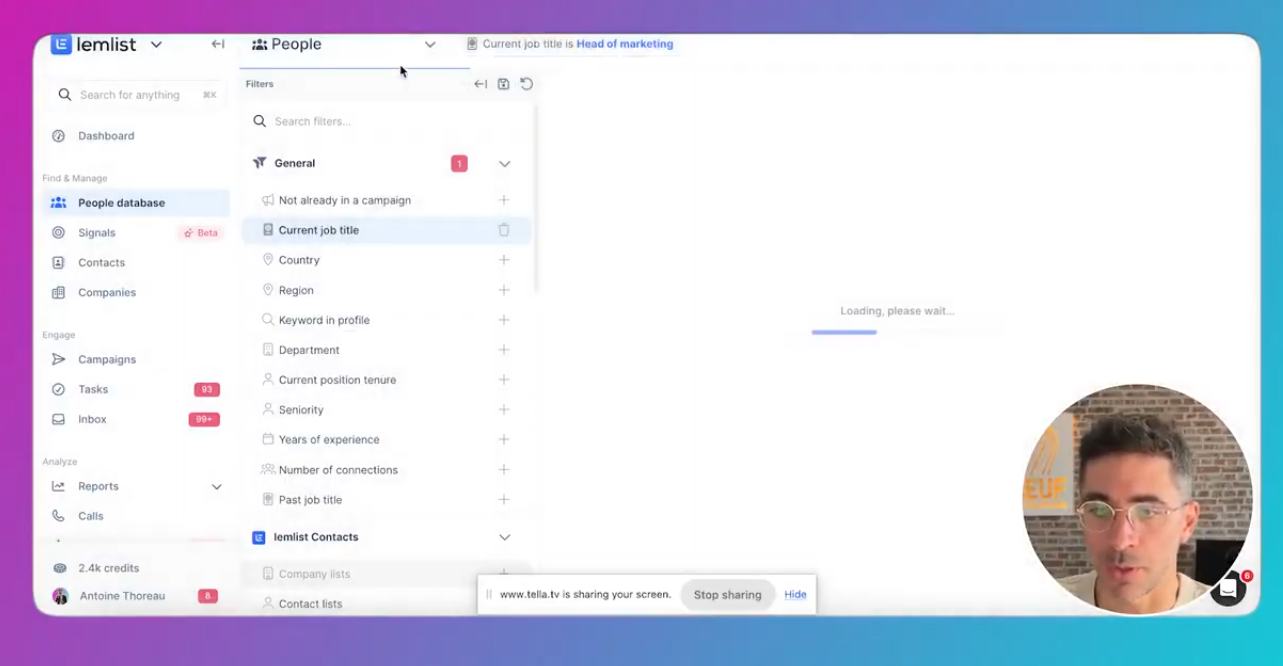Click the lemlist logo icon

tap(61, 44)
